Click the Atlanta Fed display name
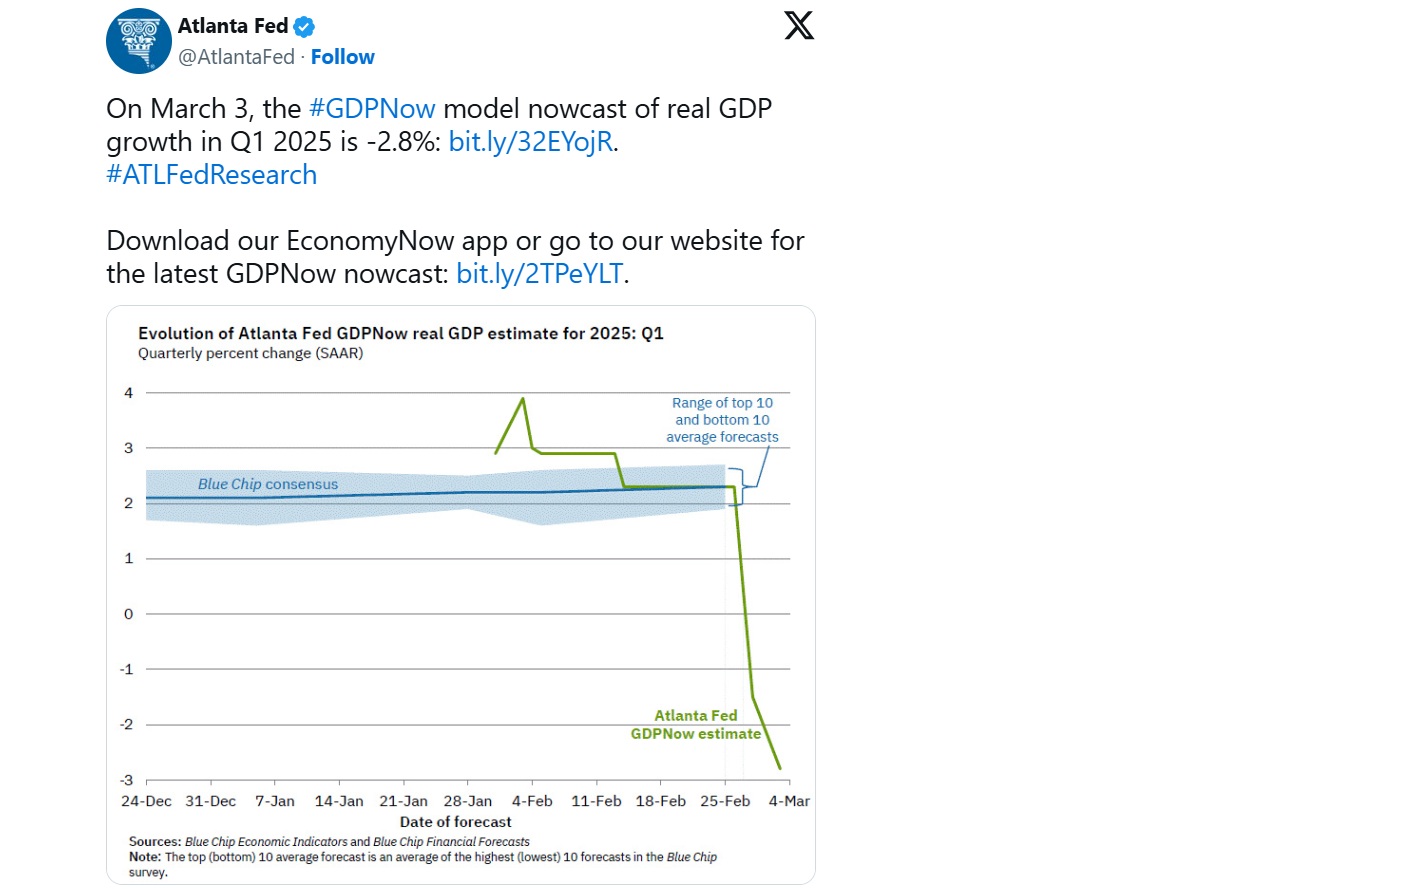This screenshot has height=889, width=1407. [233, 26]
